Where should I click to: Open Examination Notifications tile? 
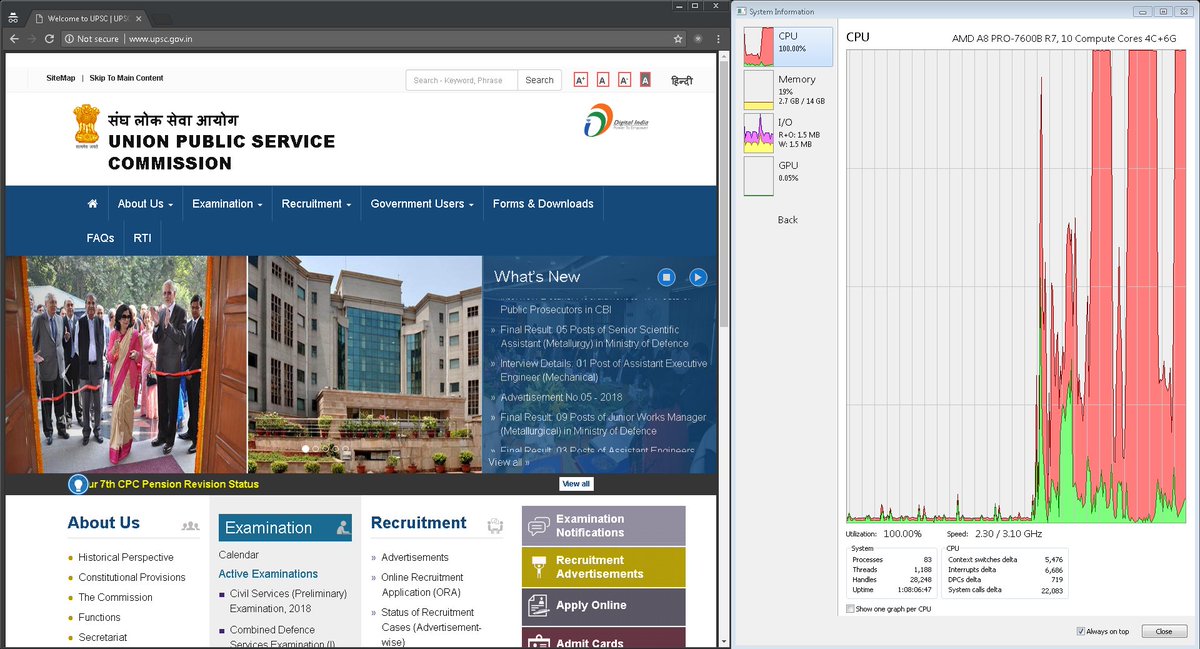604,525
